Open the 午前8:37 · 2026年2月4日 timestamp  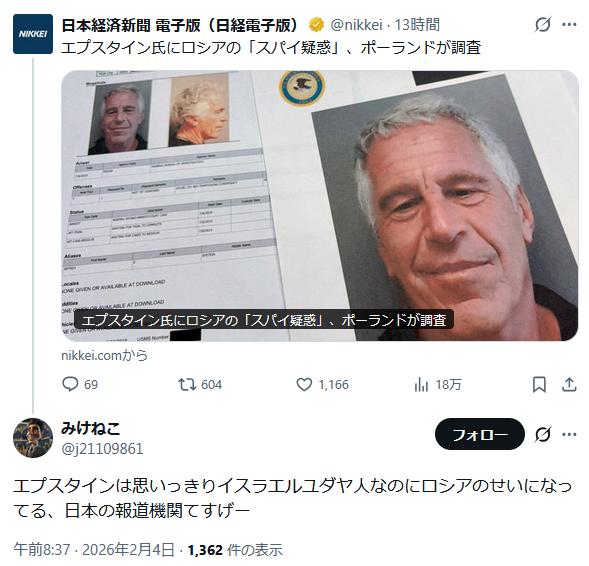(94, 550)
